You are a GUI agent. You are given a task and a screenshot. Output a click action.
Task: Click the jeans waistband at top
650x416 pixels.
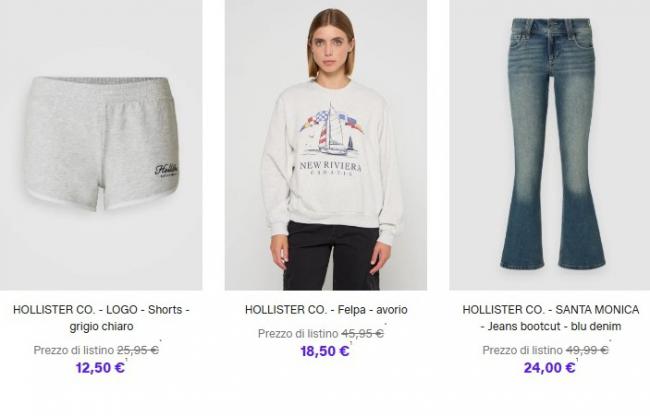tap(551, 28)
